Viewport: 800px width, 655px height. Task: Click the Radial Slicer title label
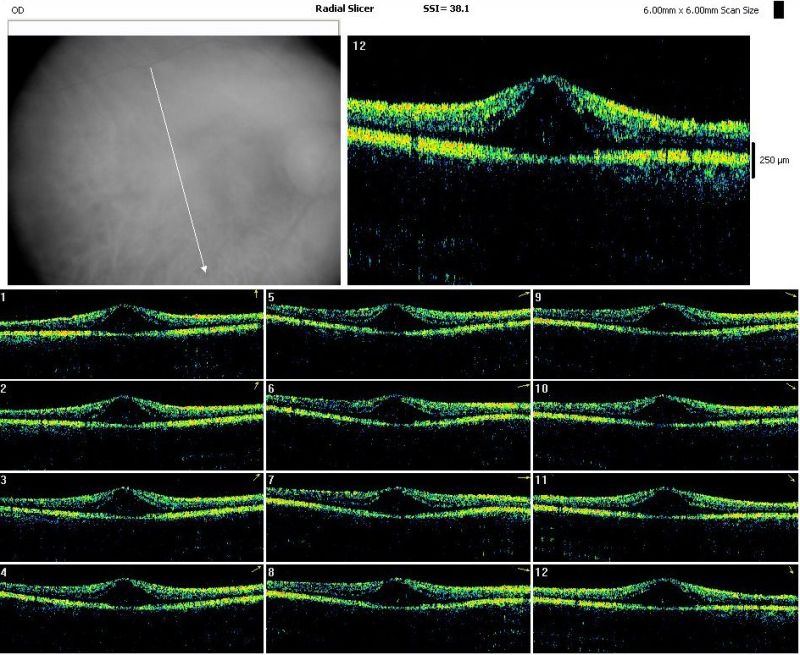tap(345, 8)
